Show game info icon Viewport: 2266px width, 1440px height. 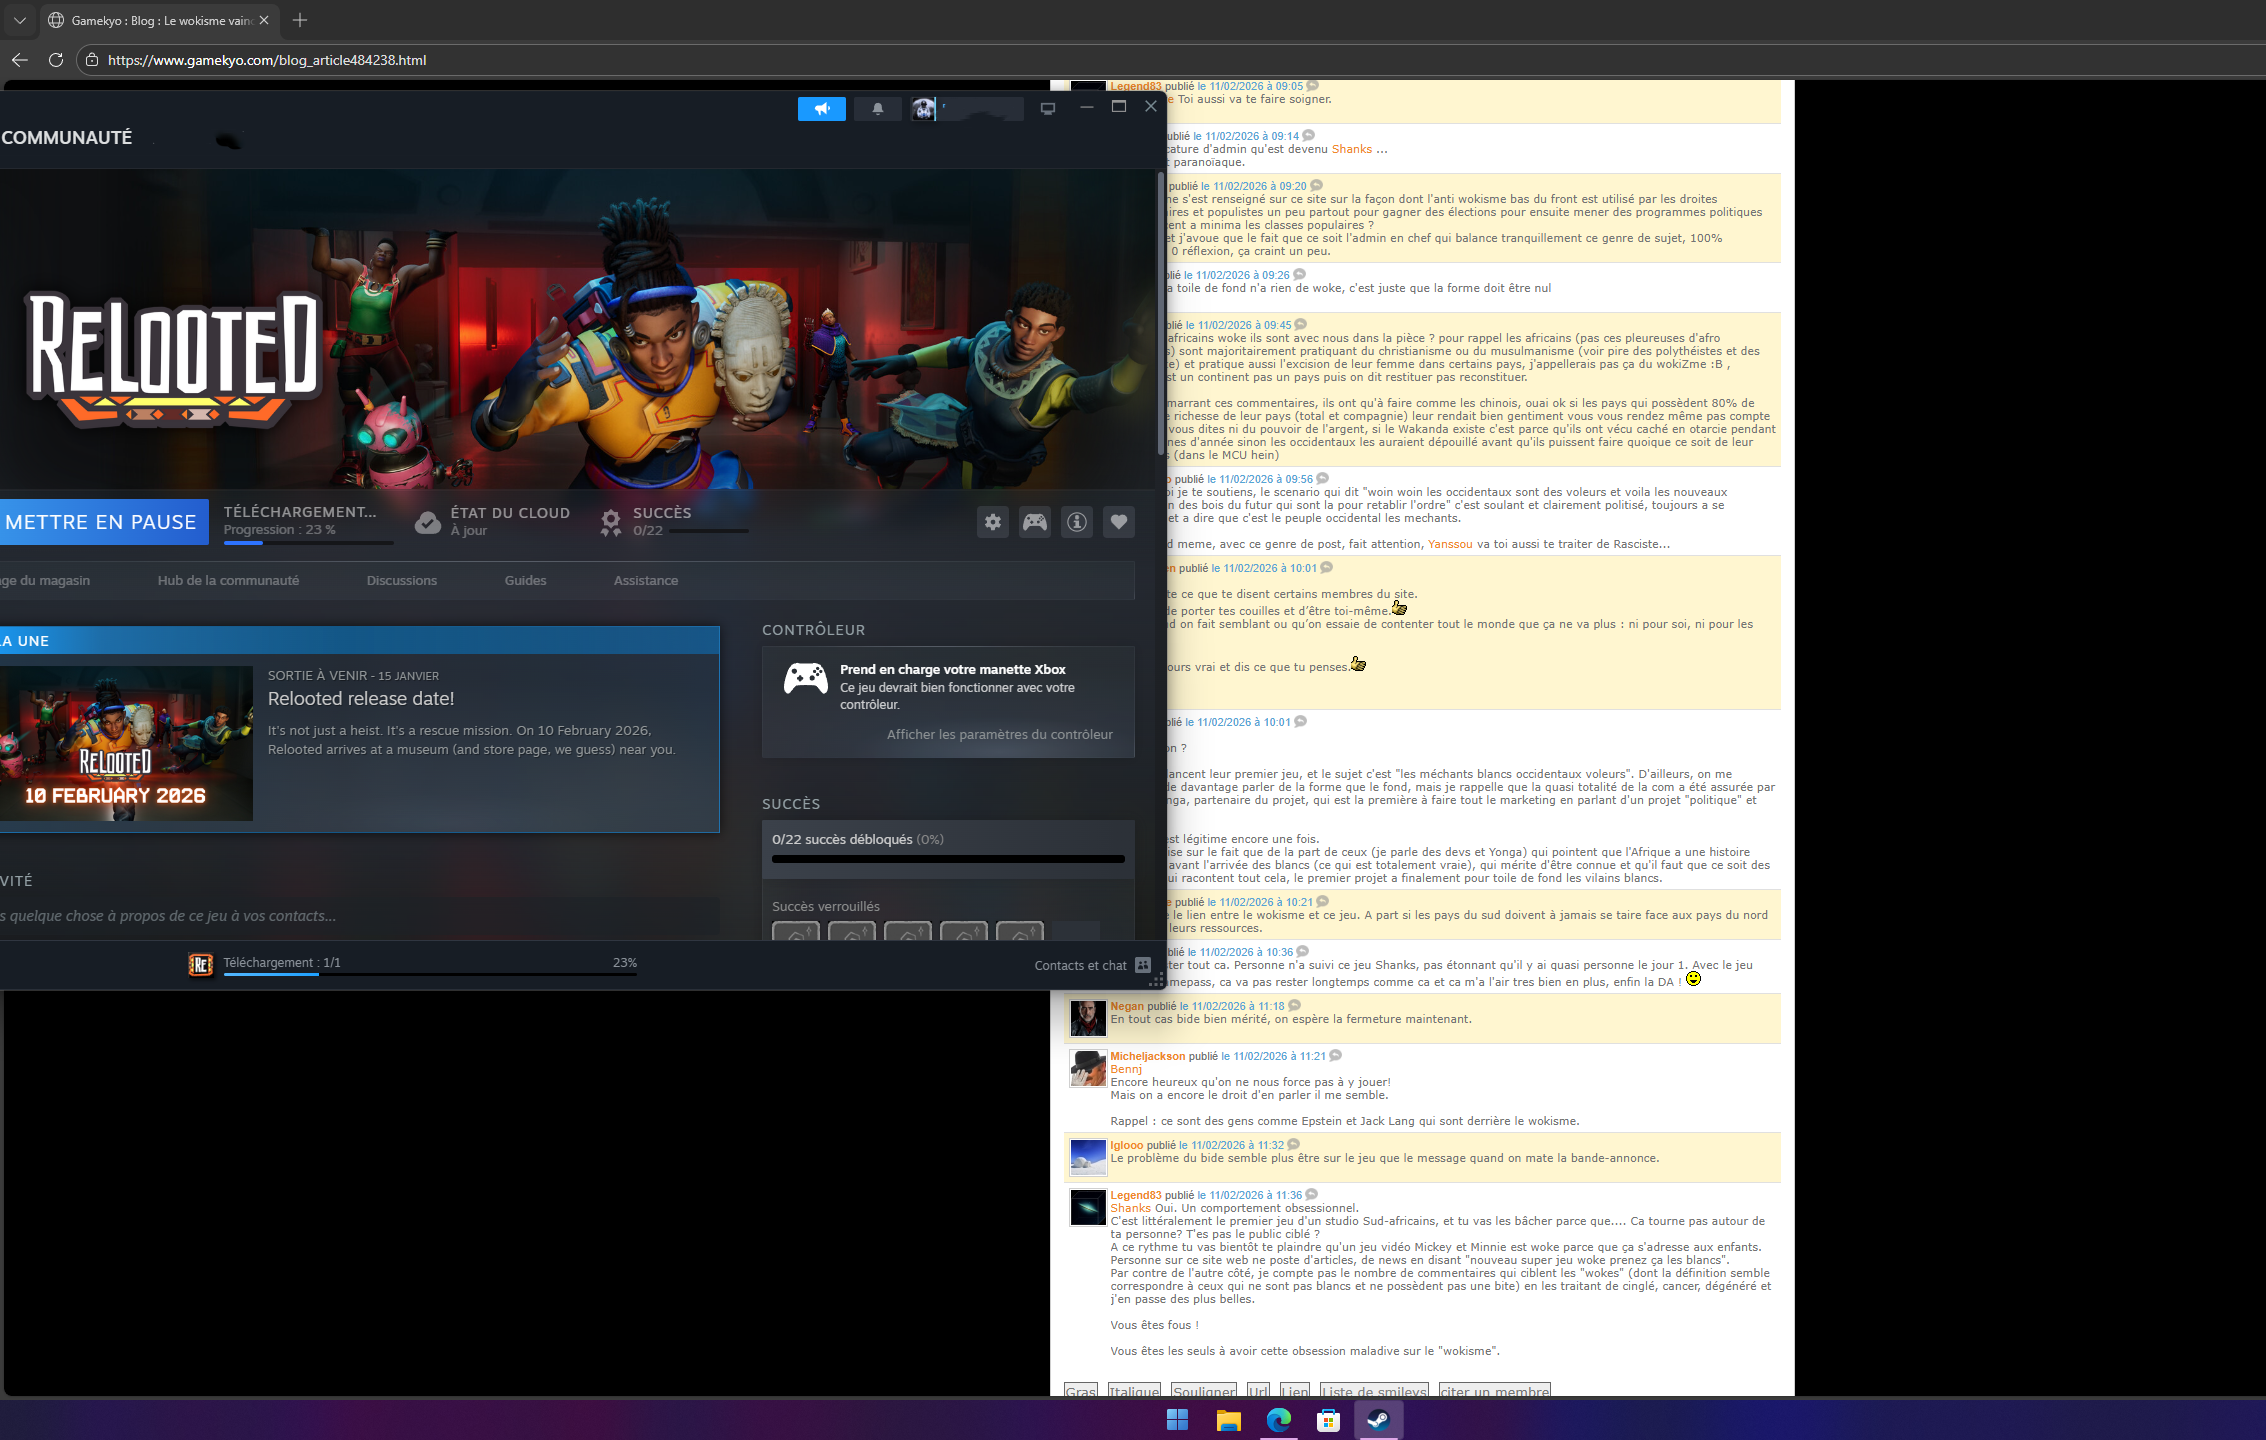point(1076,522)
